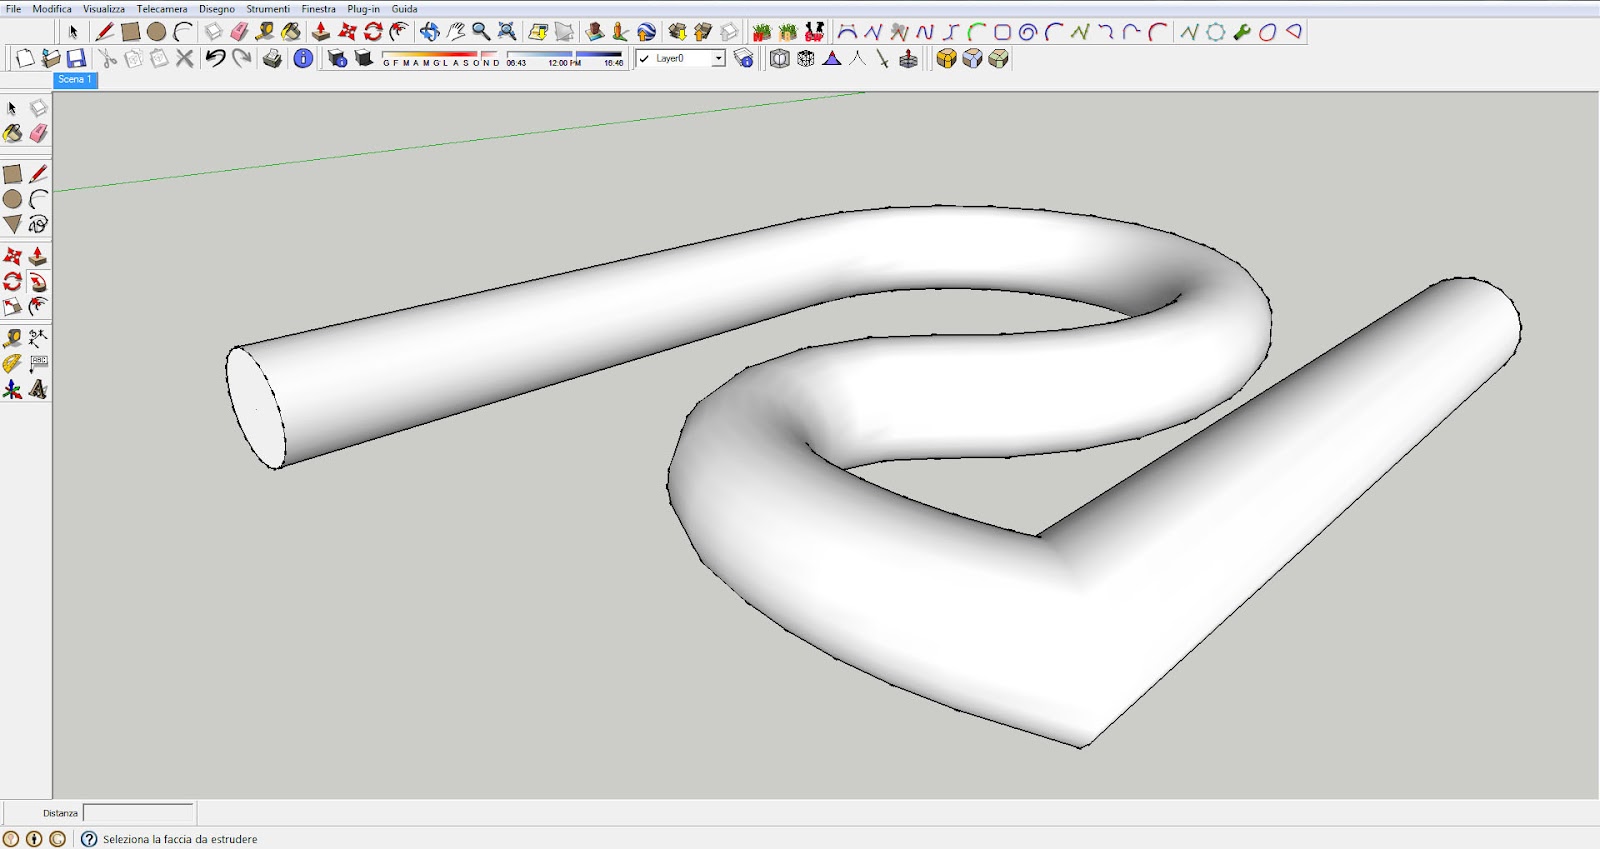This screenshot has width=1600, height=849.
Task: Select the 3D Text tool
Action: click(x=38, y=389)
